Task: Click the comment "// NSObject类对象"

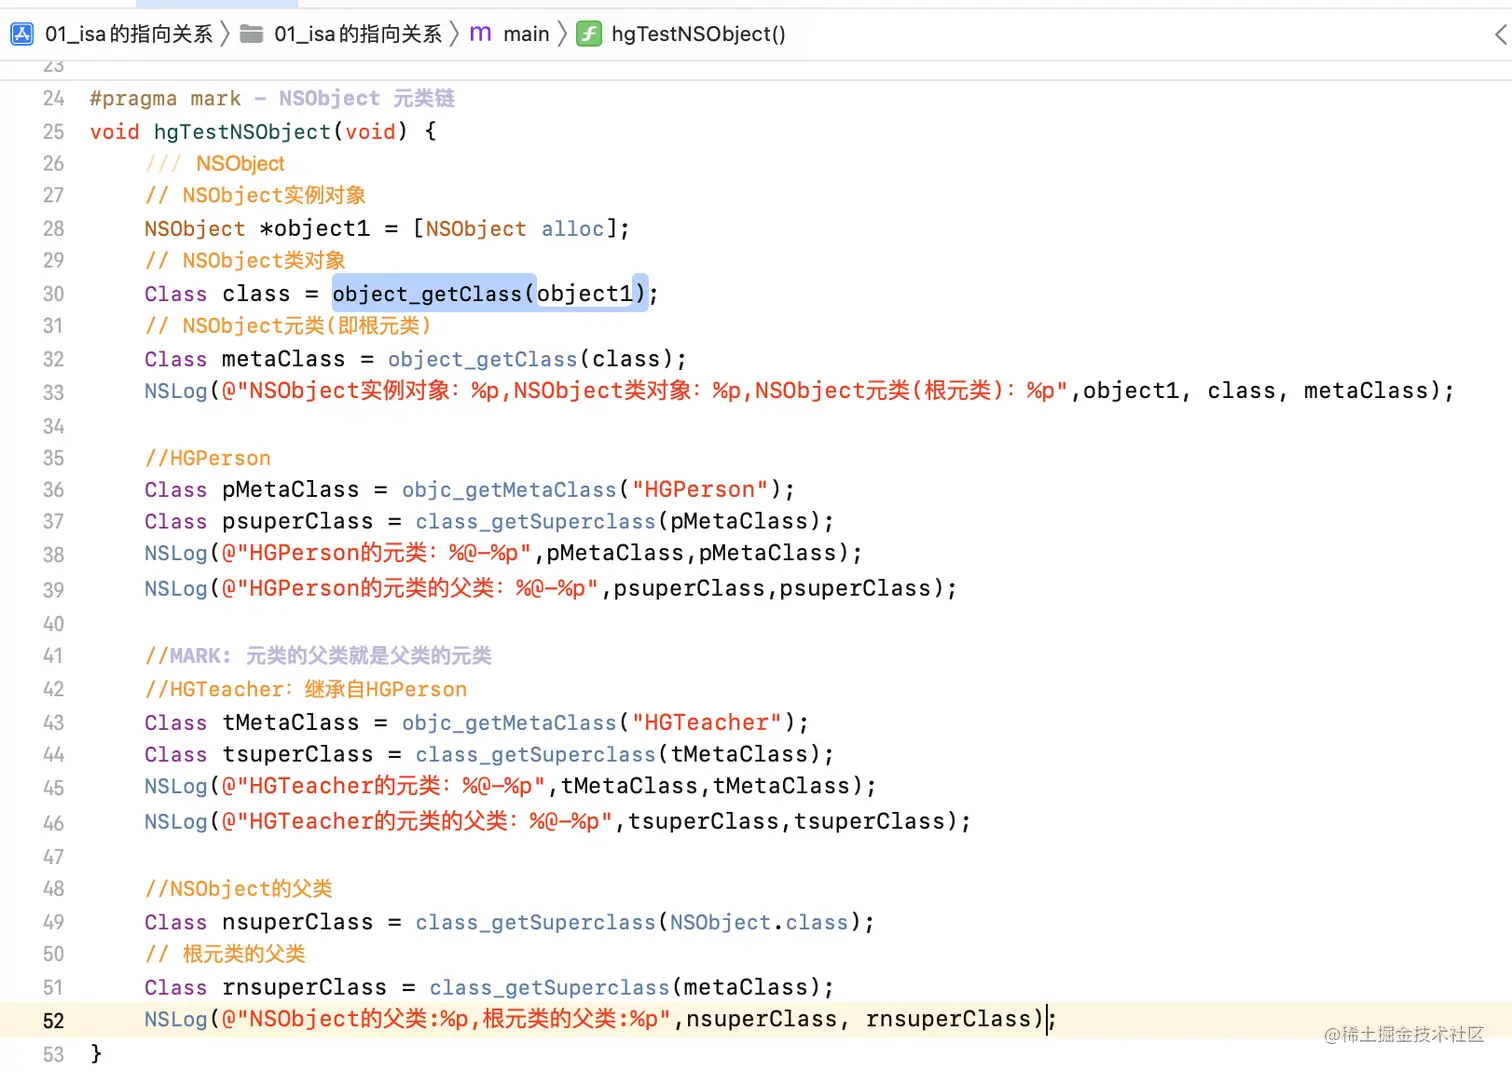Action: tap(245, 260)
